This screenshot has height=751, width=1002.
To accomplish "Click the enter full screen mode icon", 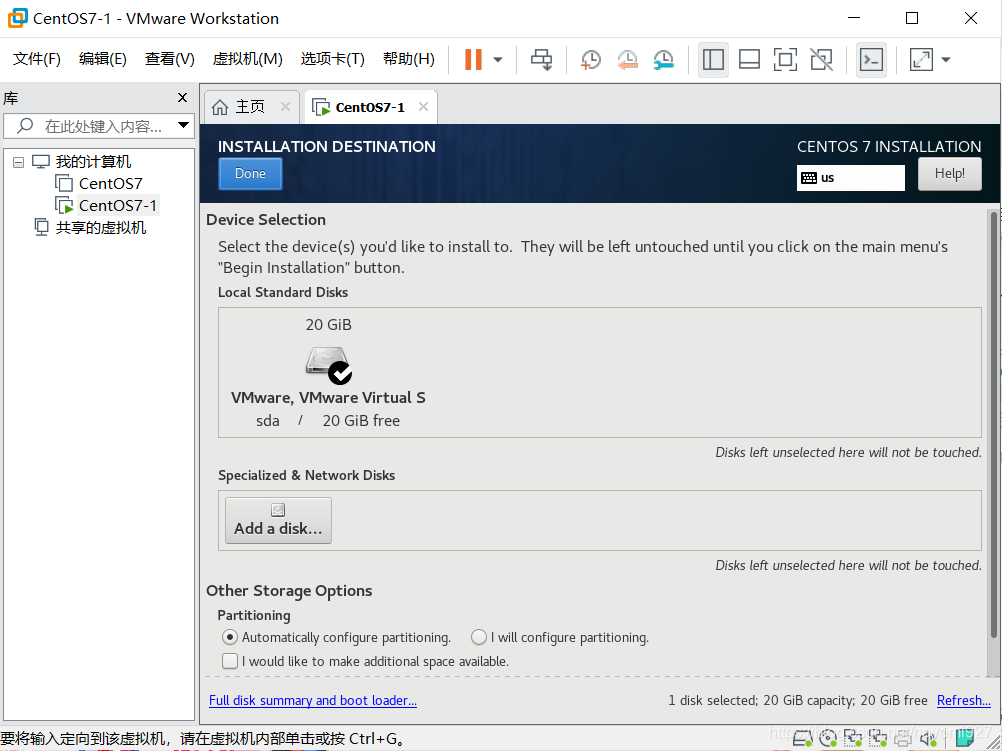I will coord(785,59).
